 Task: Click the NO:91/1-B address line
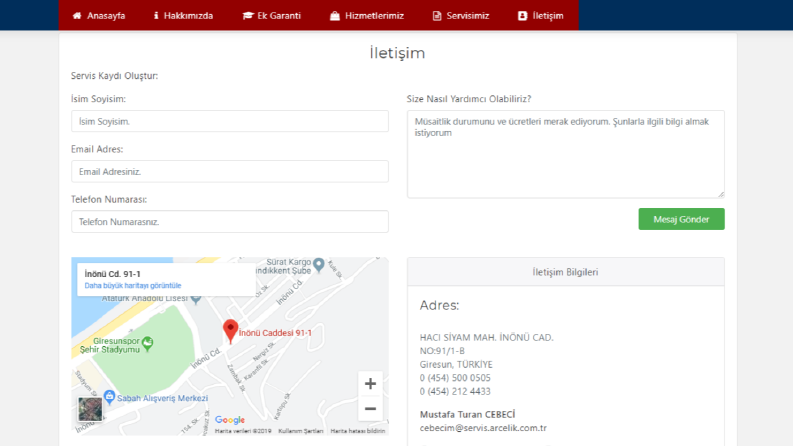point(442,350)
